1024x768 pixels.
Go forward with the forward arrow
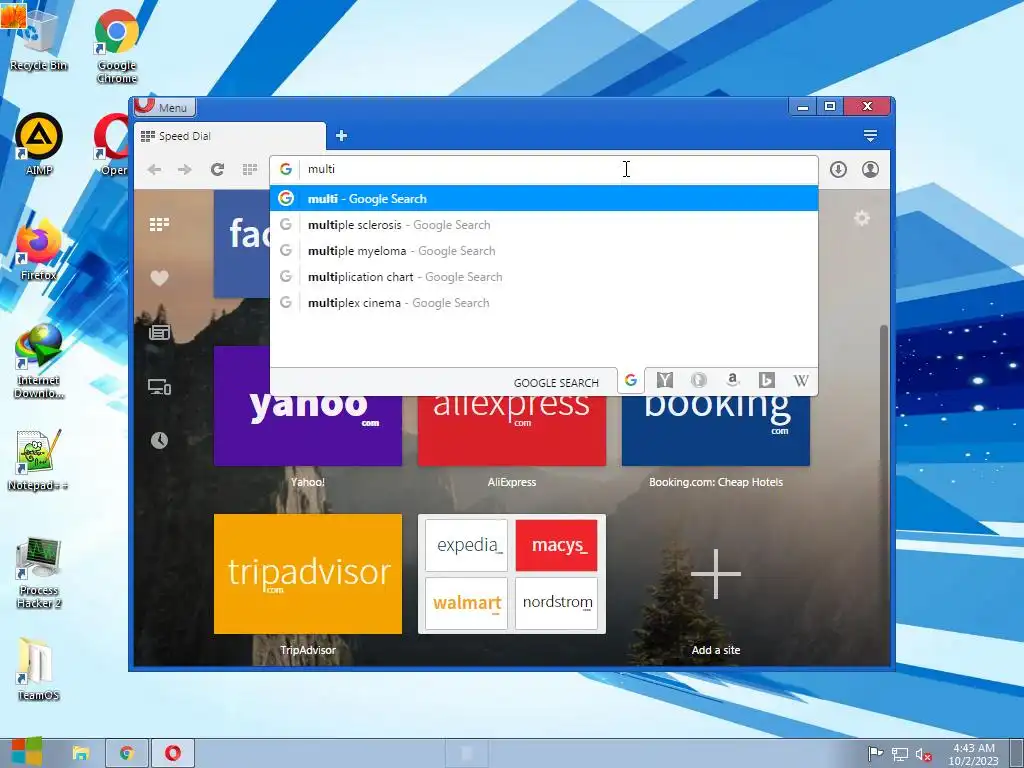click(185, 170)
